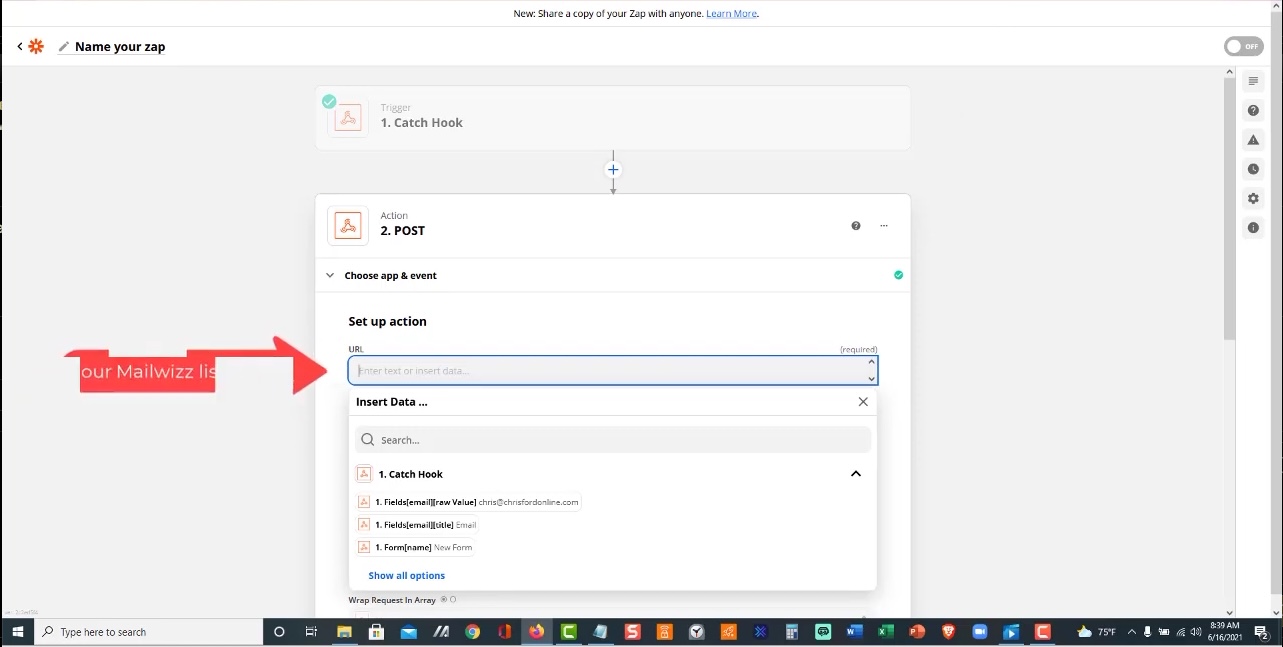
Task: Click the vertical page scrollbar
Action: pos(1230,208)
